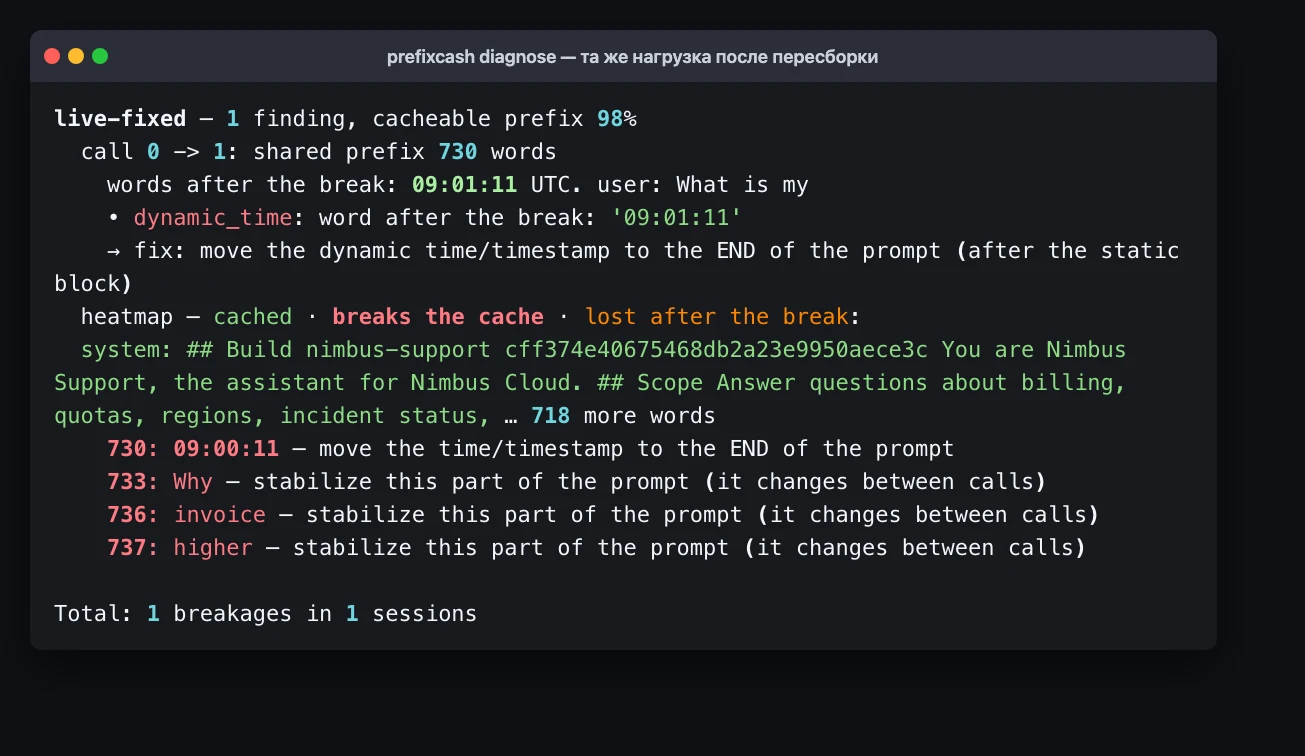Image resolution: width=1305 pixels, height=756 pixels.
Task: Click the green maximize window button
Action: (100, 56)
